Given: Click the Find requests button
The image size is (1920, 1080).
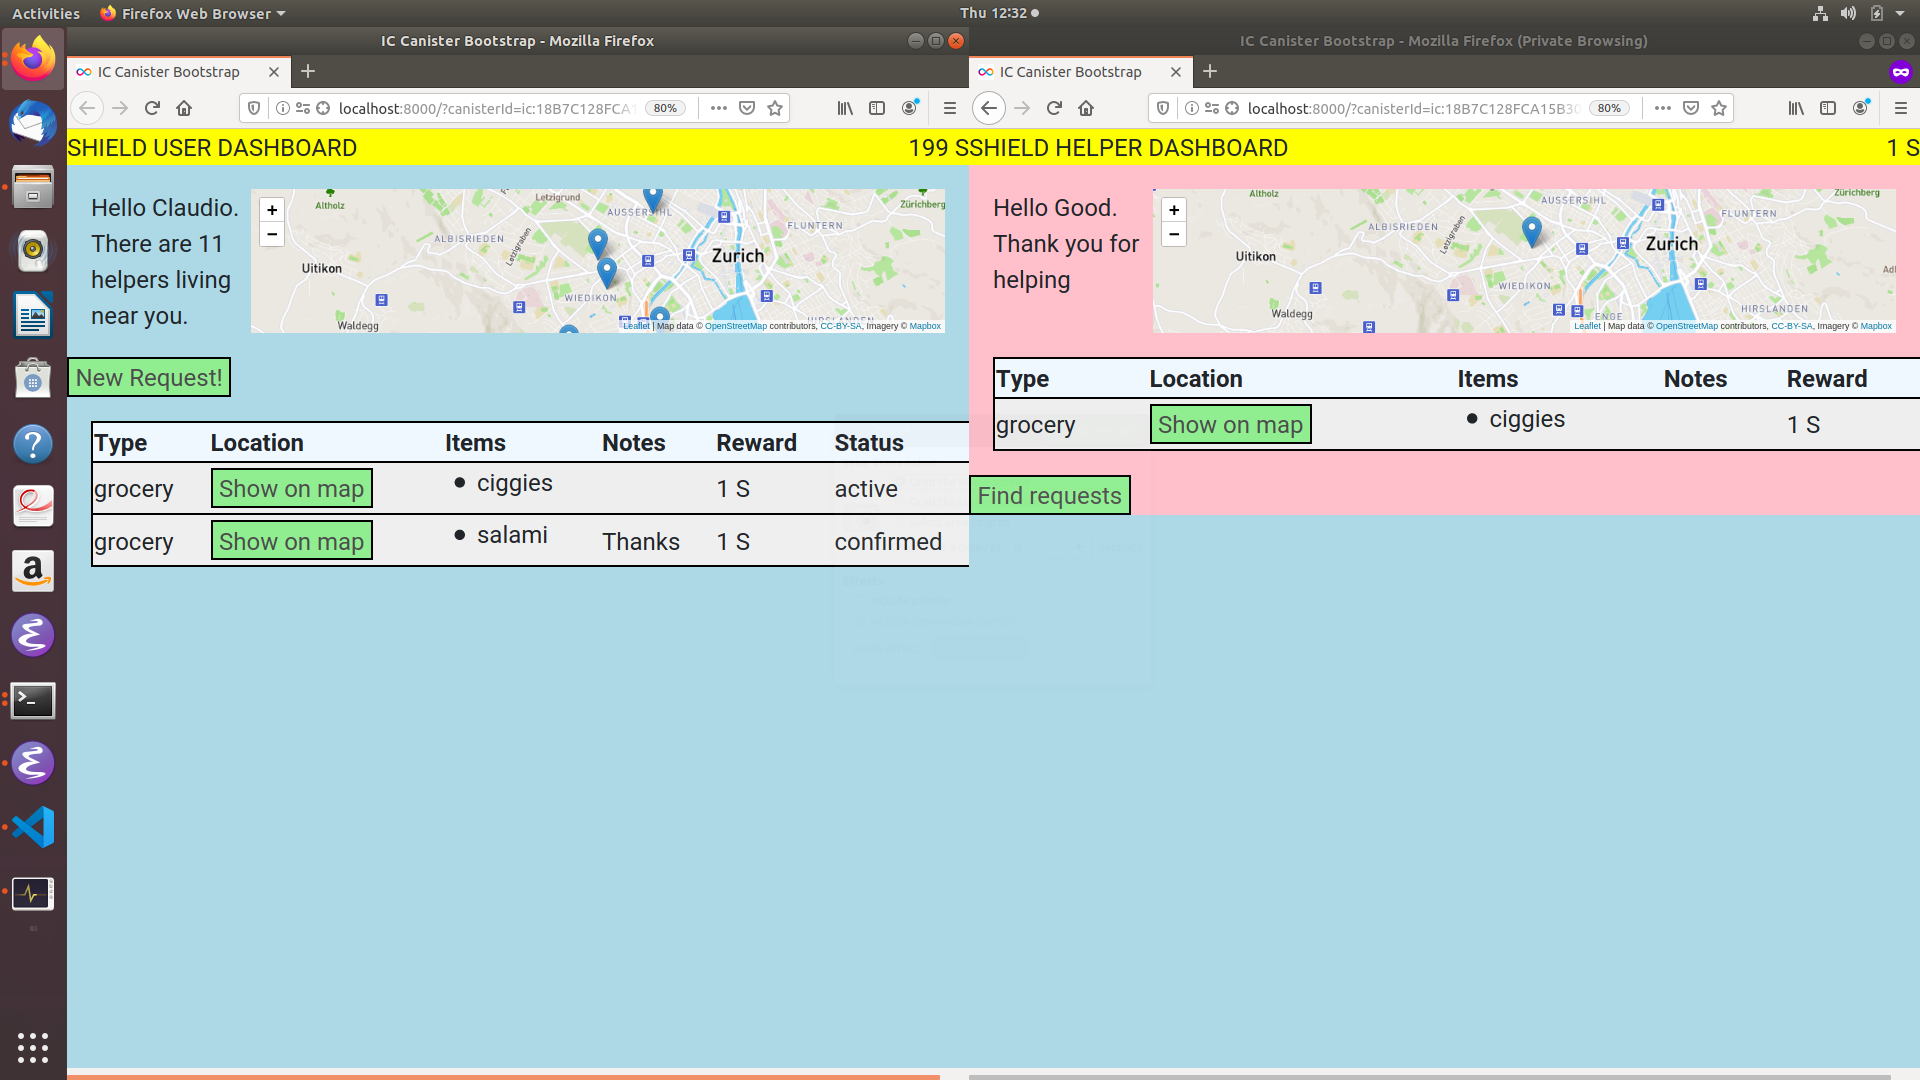Looking at the screenshot, I should (1050, 495).
